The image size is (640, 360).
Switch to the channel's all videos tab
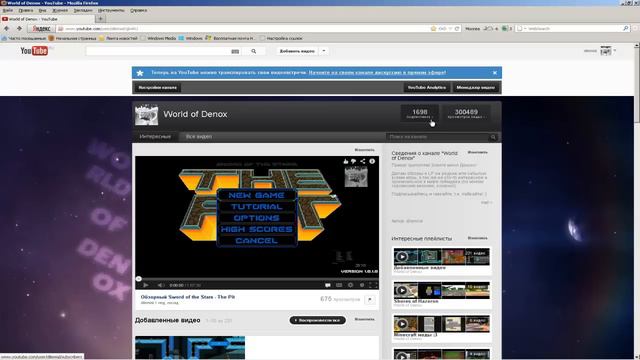199,136
